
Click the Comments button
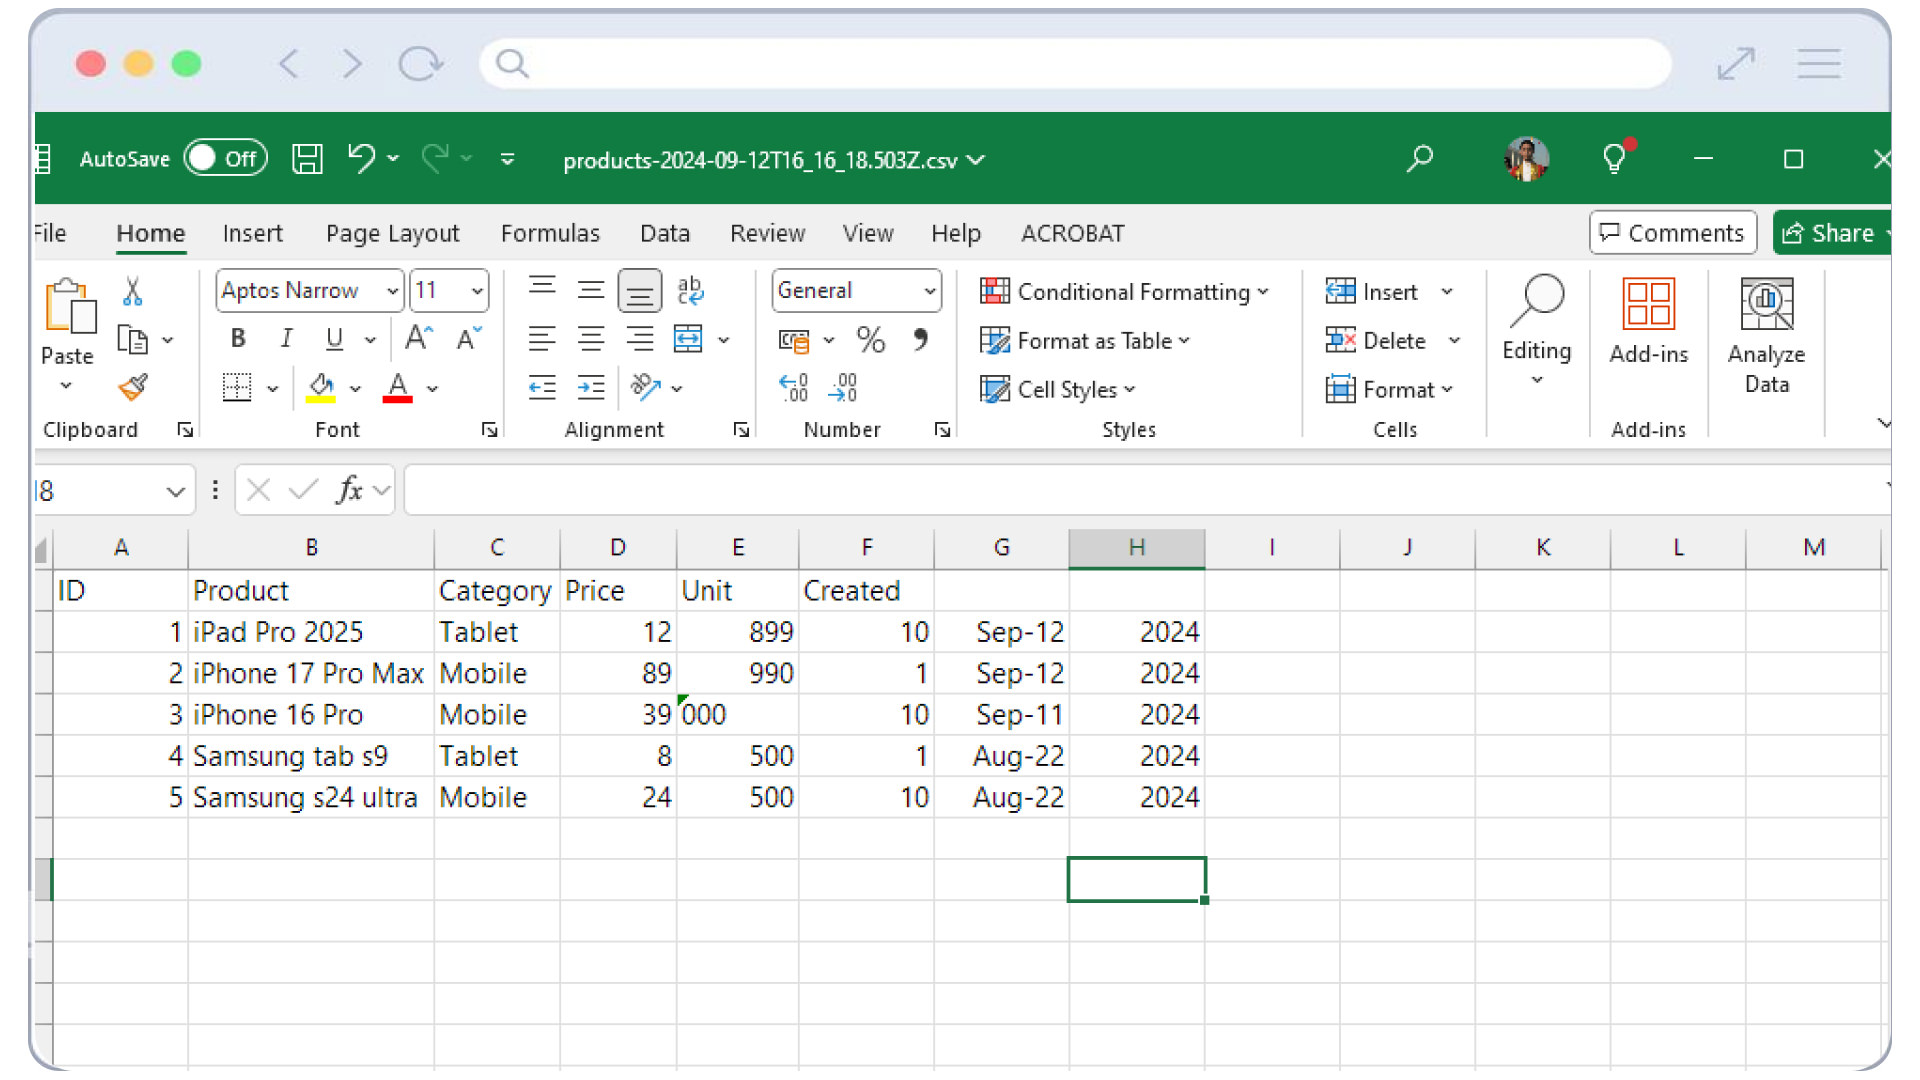pos(1672,232)
